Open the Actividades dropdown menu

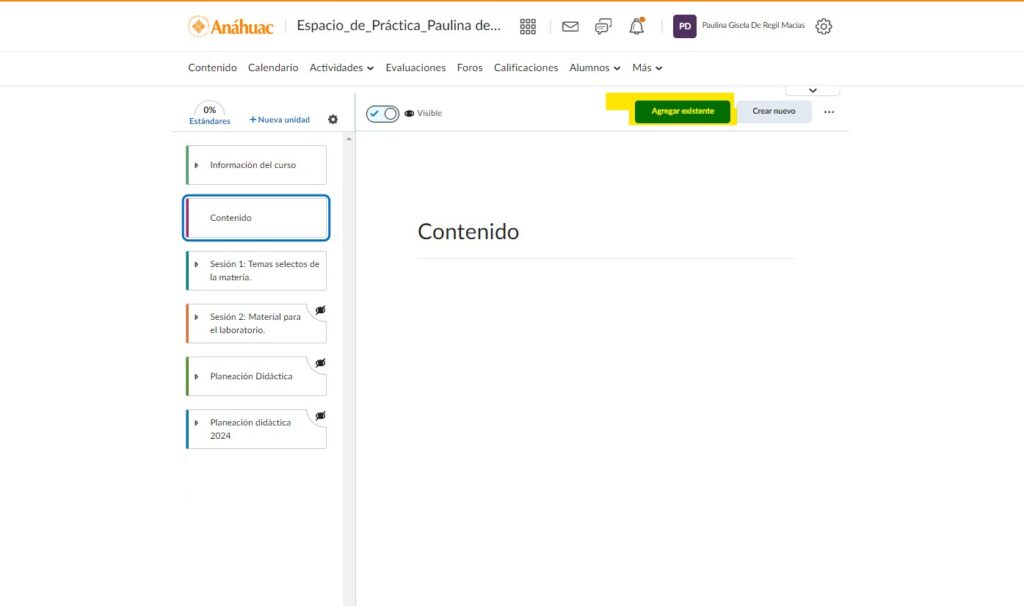click(341, 68)
